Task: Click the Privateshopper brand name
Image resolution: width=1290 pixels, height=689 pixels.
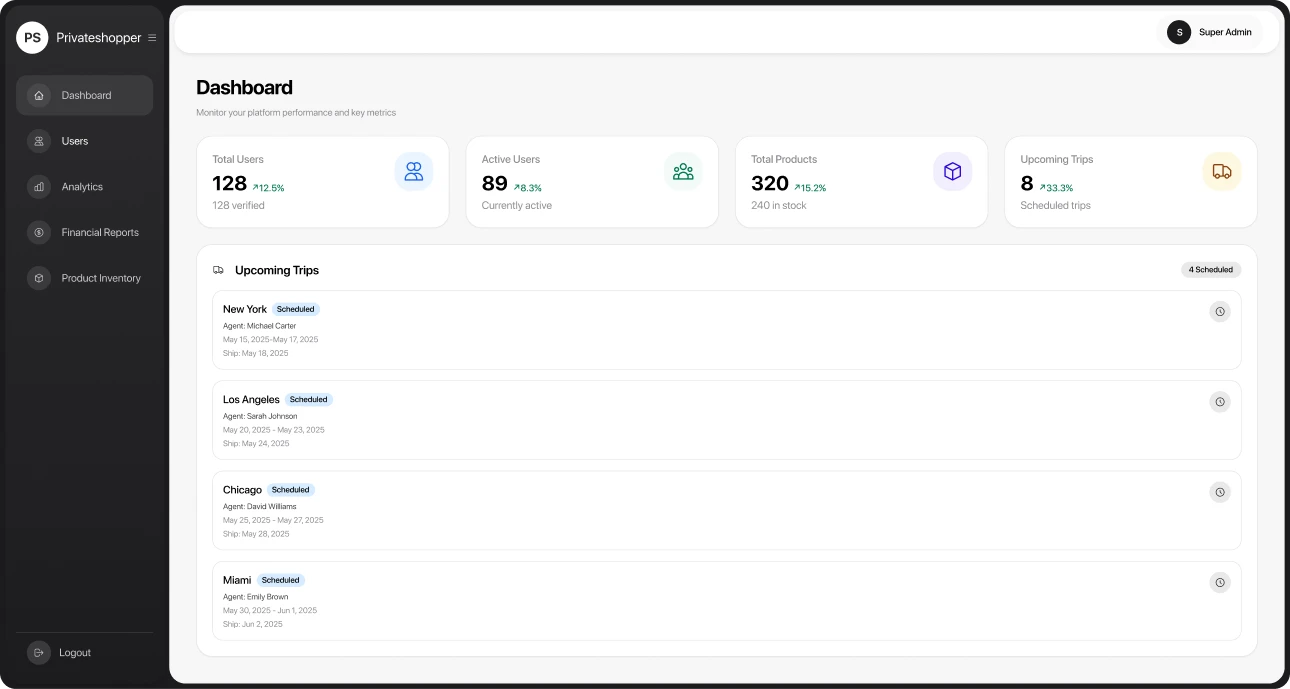Action: [x=99, y=38]
